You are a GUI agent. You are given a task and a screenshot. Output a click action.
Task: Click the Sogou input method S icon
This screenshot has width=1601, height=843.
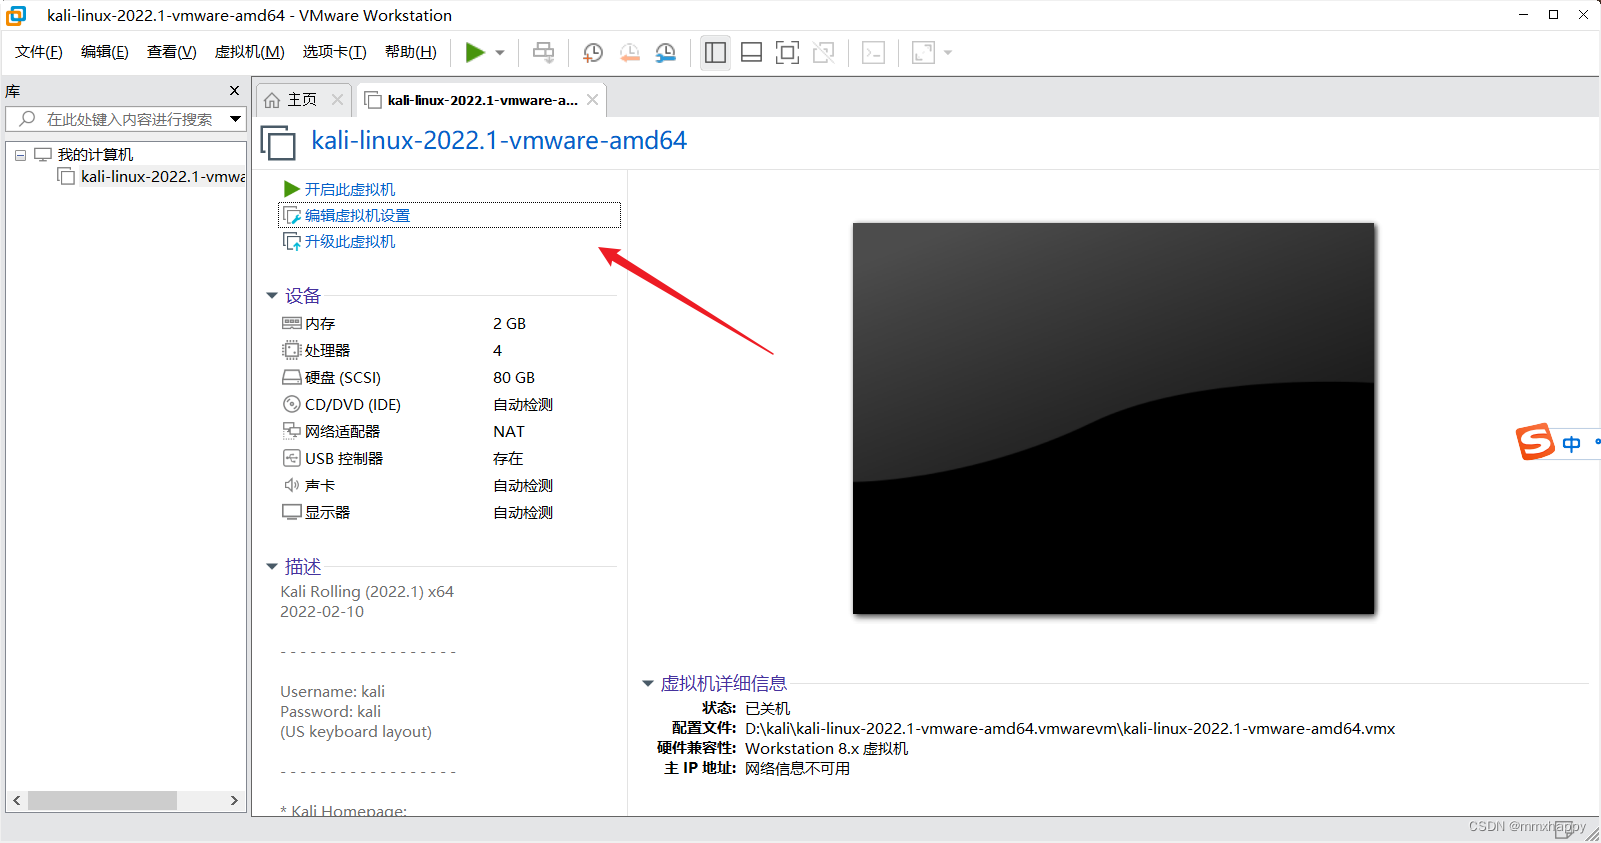tap(1535, 442)
